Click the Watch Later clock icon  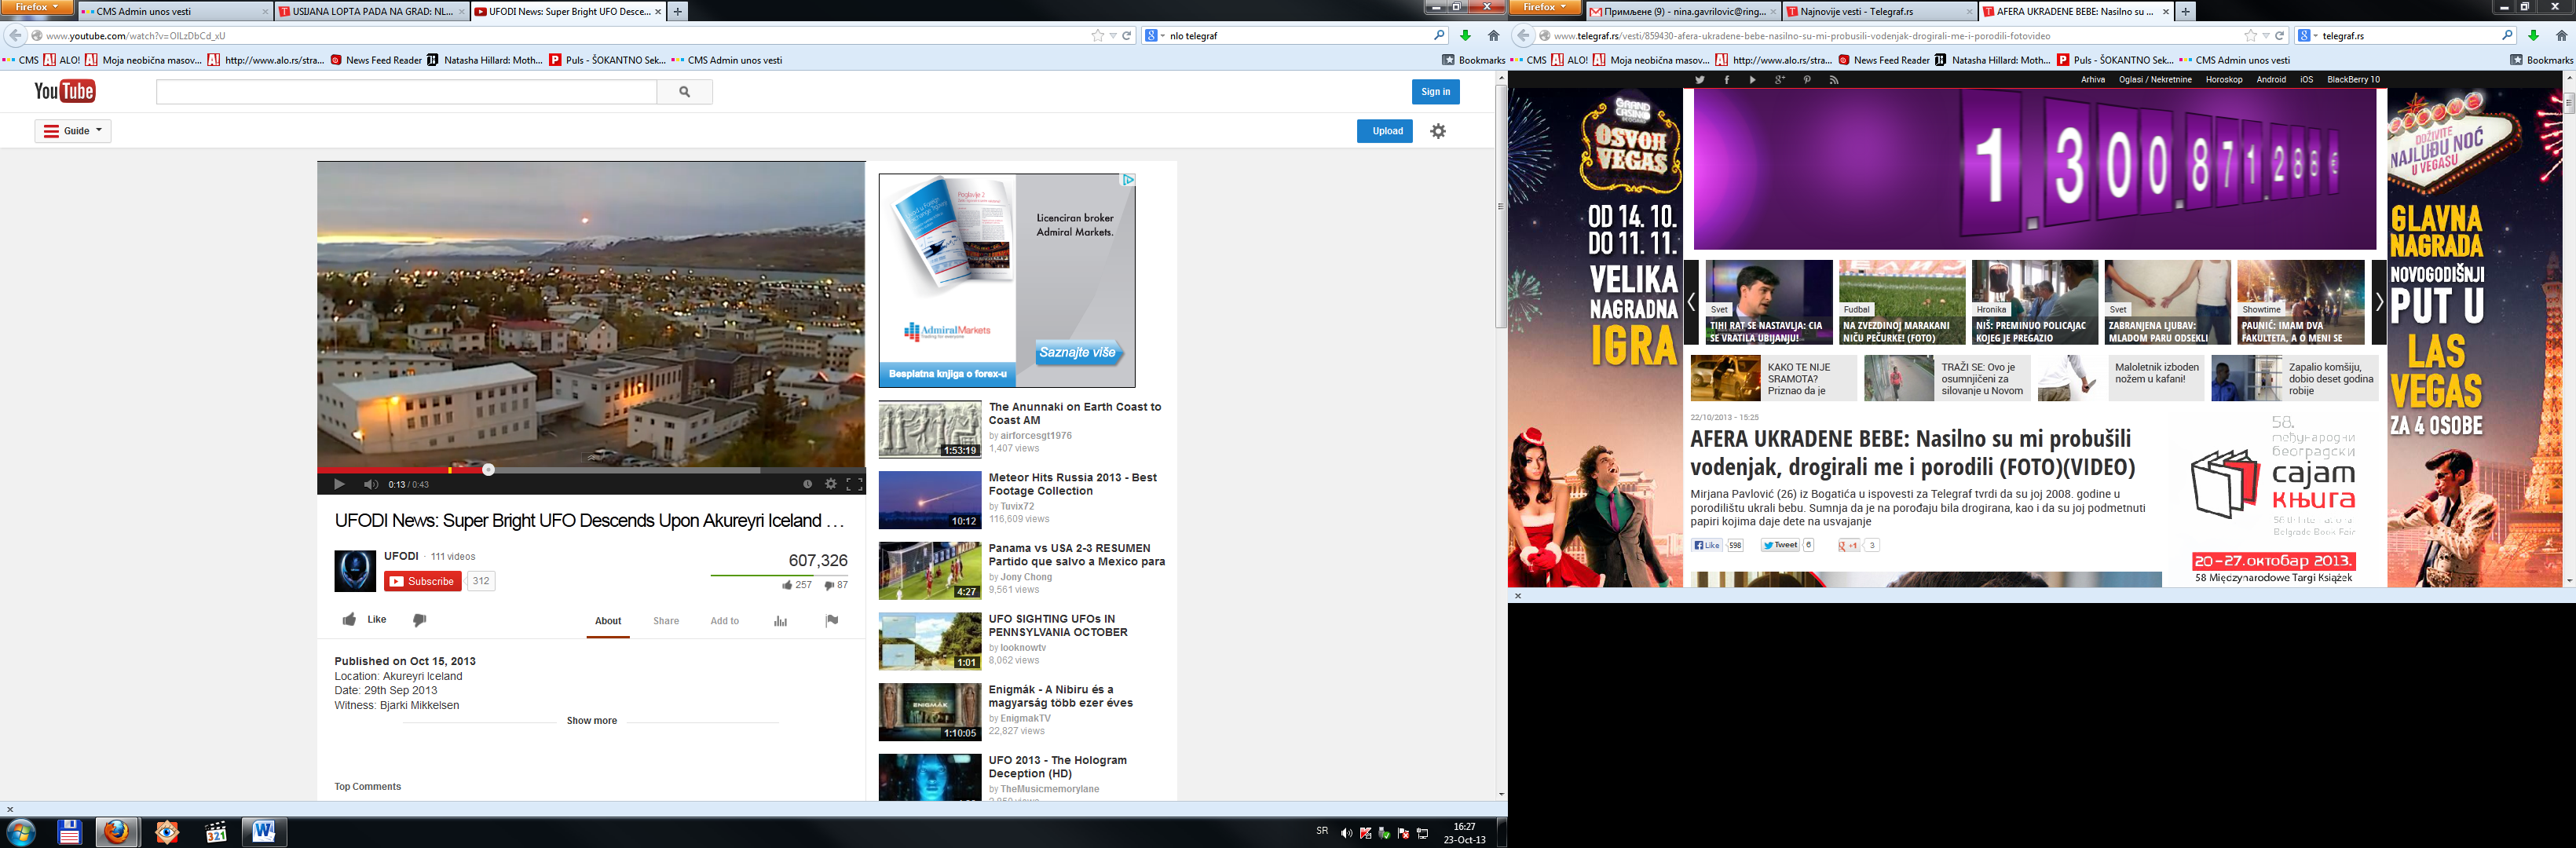click(807, 484)
